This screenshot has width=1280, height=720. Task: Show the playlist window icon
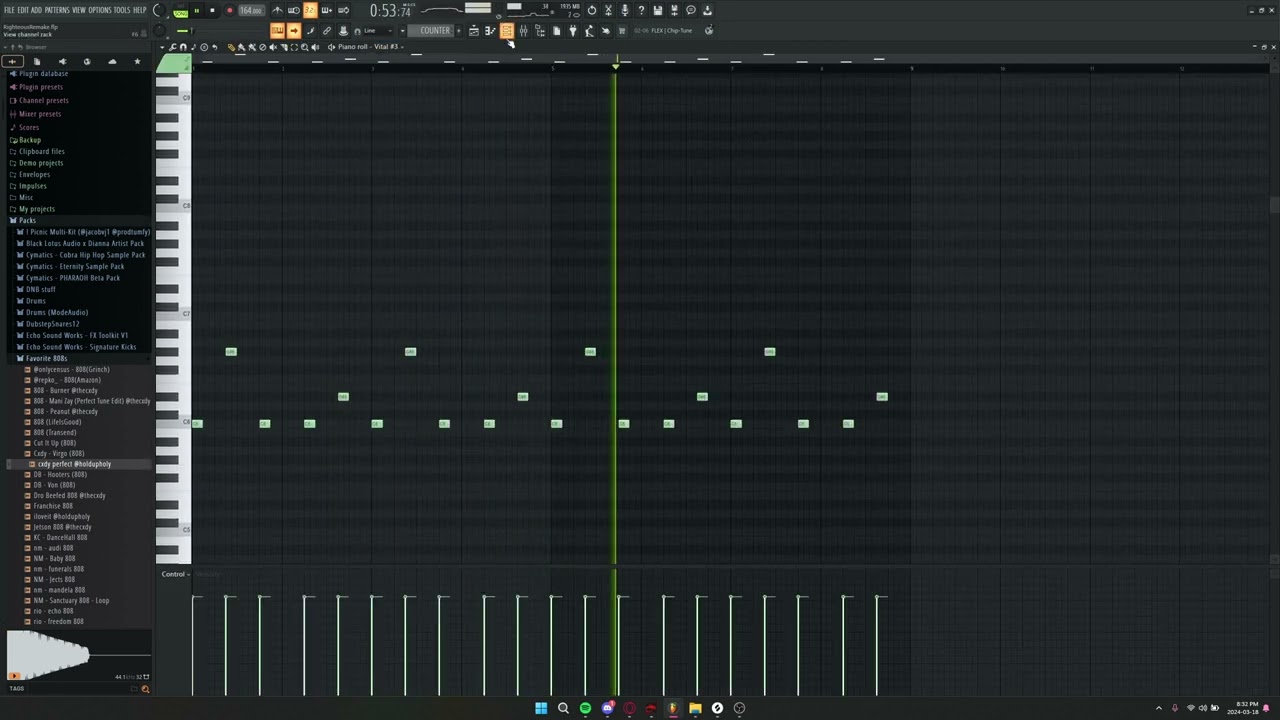[473, 30]
